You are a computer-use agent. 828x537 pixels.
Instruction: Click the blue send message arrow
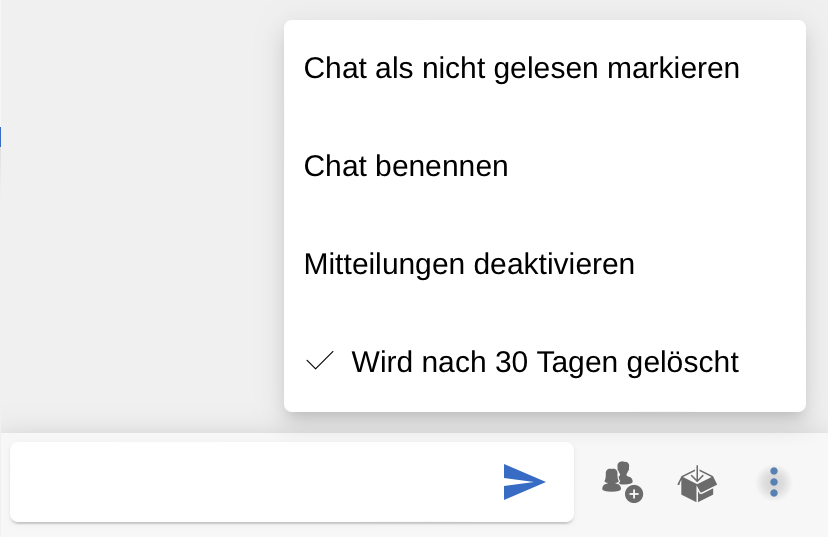pos(524,482)
